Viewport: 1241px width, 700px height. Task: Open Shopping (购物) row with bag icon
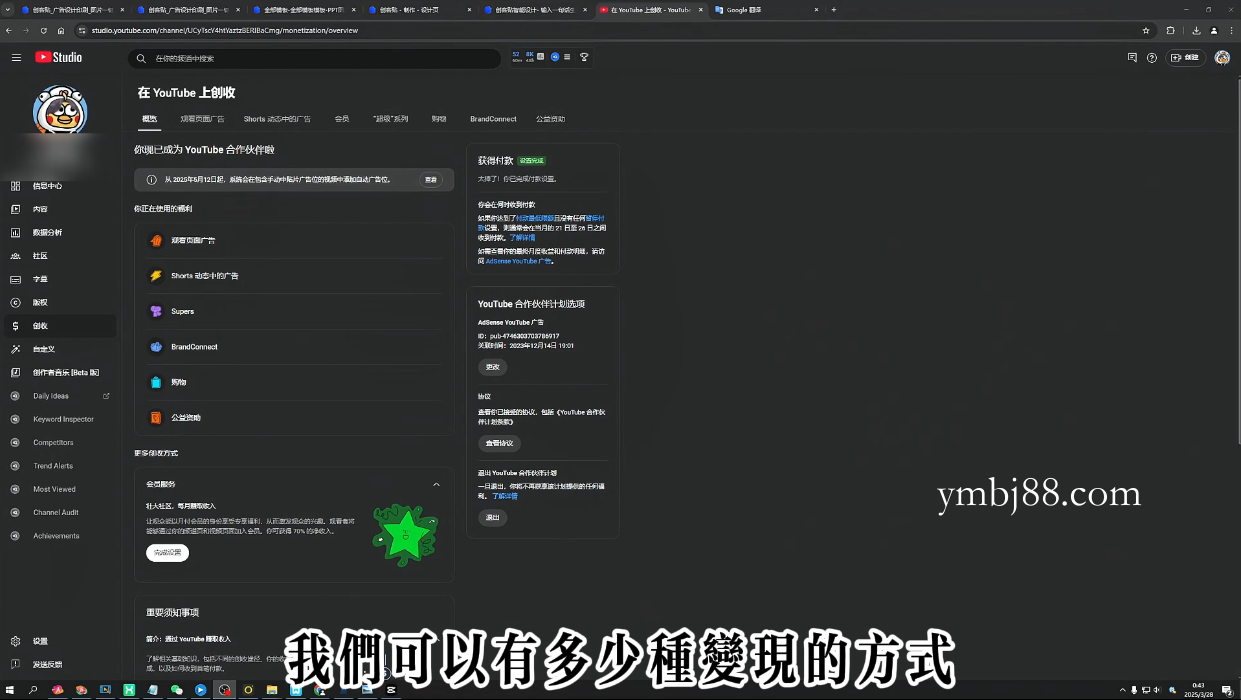click(x=295, y=382)
